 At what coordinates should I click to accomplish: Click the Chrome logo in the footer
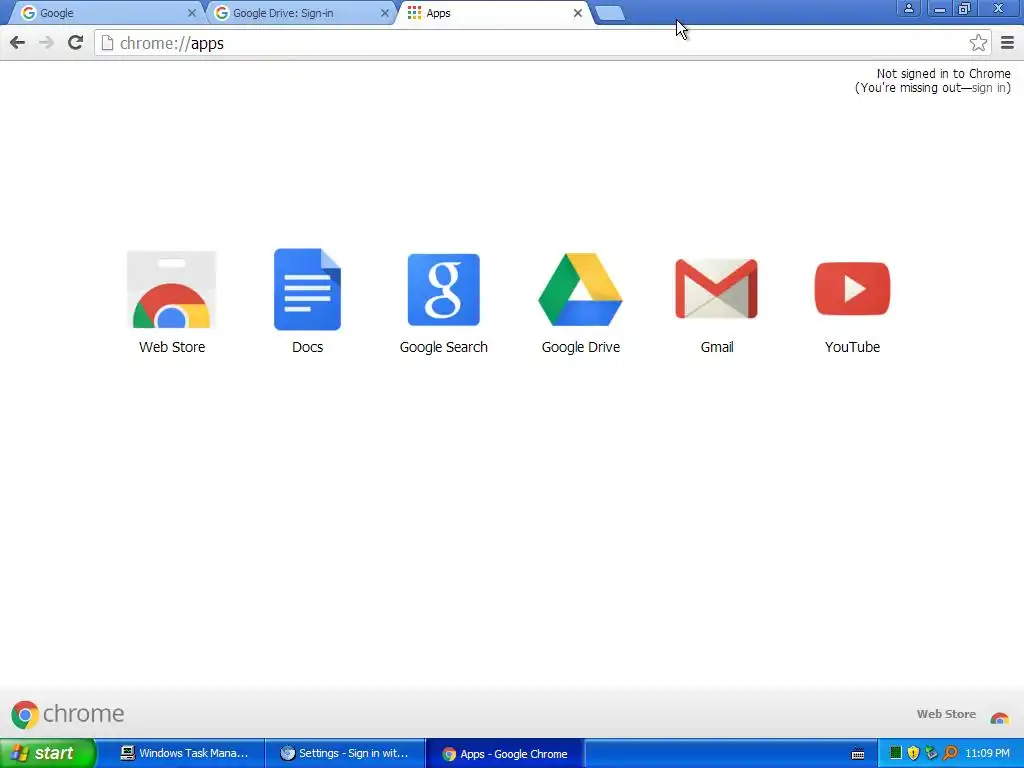(x=67, y=714)
